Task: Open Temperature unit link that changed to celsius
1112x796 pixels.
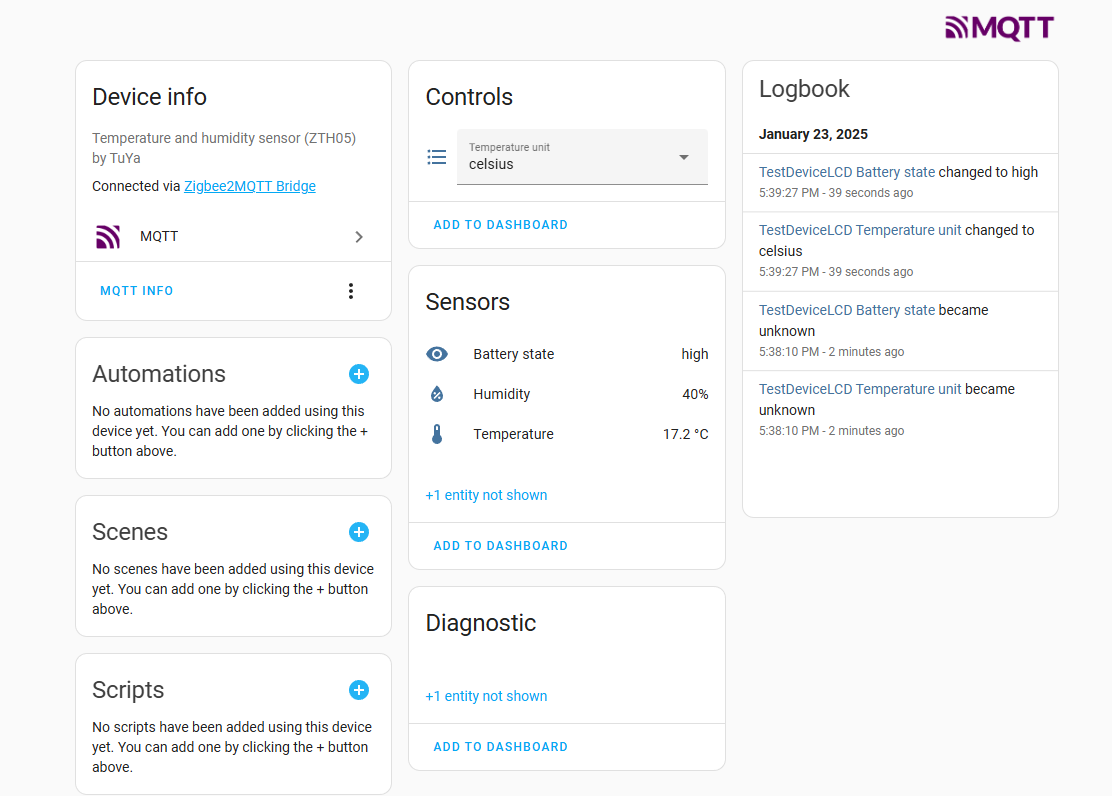Action: click(x=860, y=231)
